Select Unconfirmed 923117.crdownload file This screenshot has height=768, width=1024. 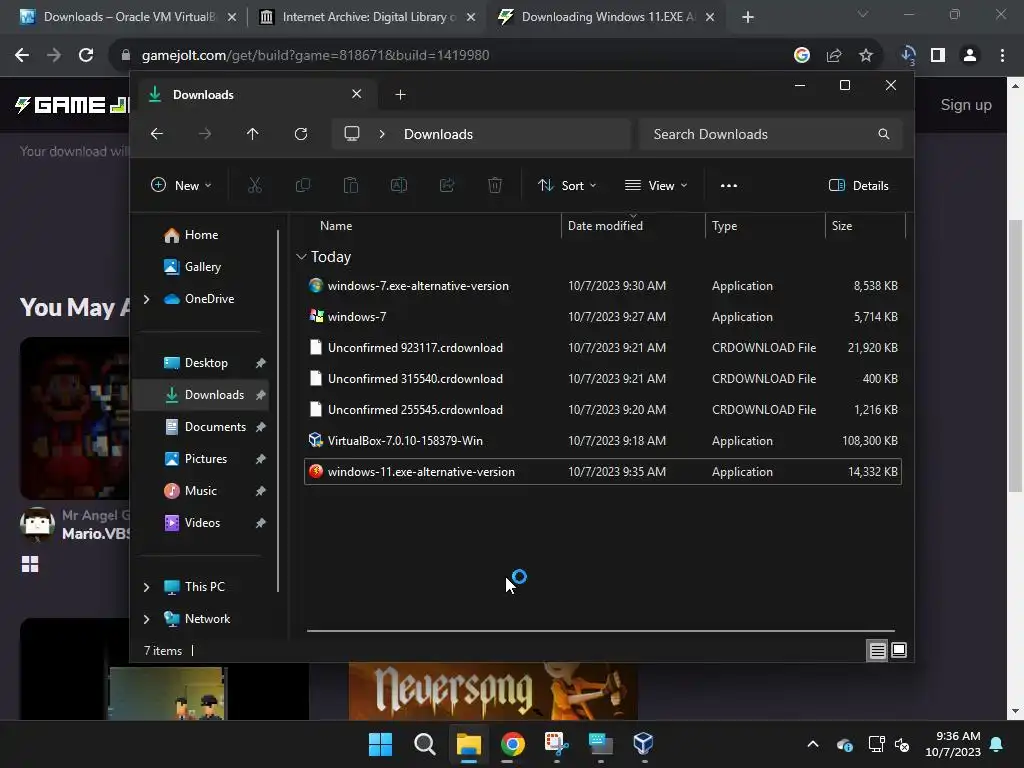click(603, 348)
